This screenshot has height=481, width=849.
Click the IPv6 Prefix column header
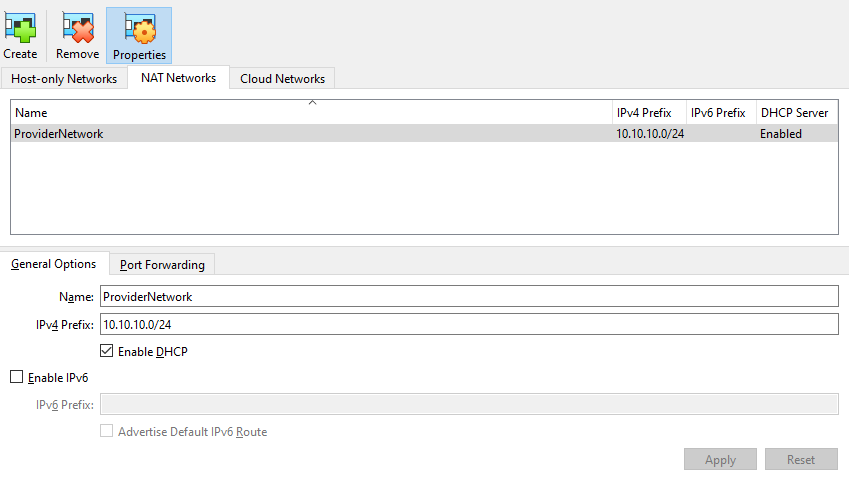coord(718,113)
